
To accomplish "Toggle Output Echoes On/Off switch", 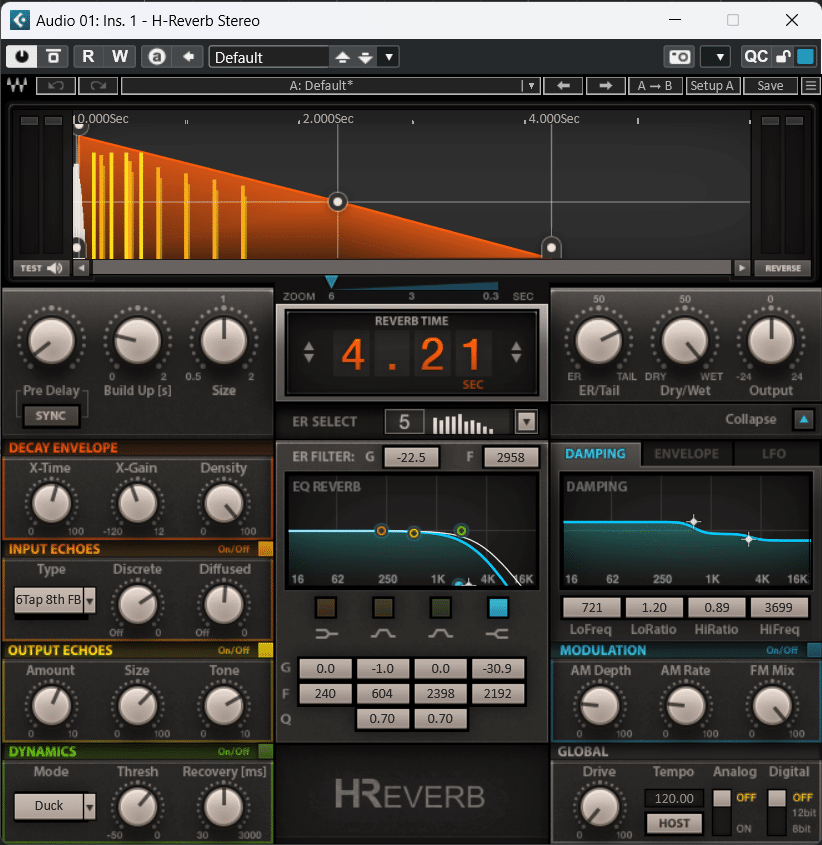I will pos(265,650).
